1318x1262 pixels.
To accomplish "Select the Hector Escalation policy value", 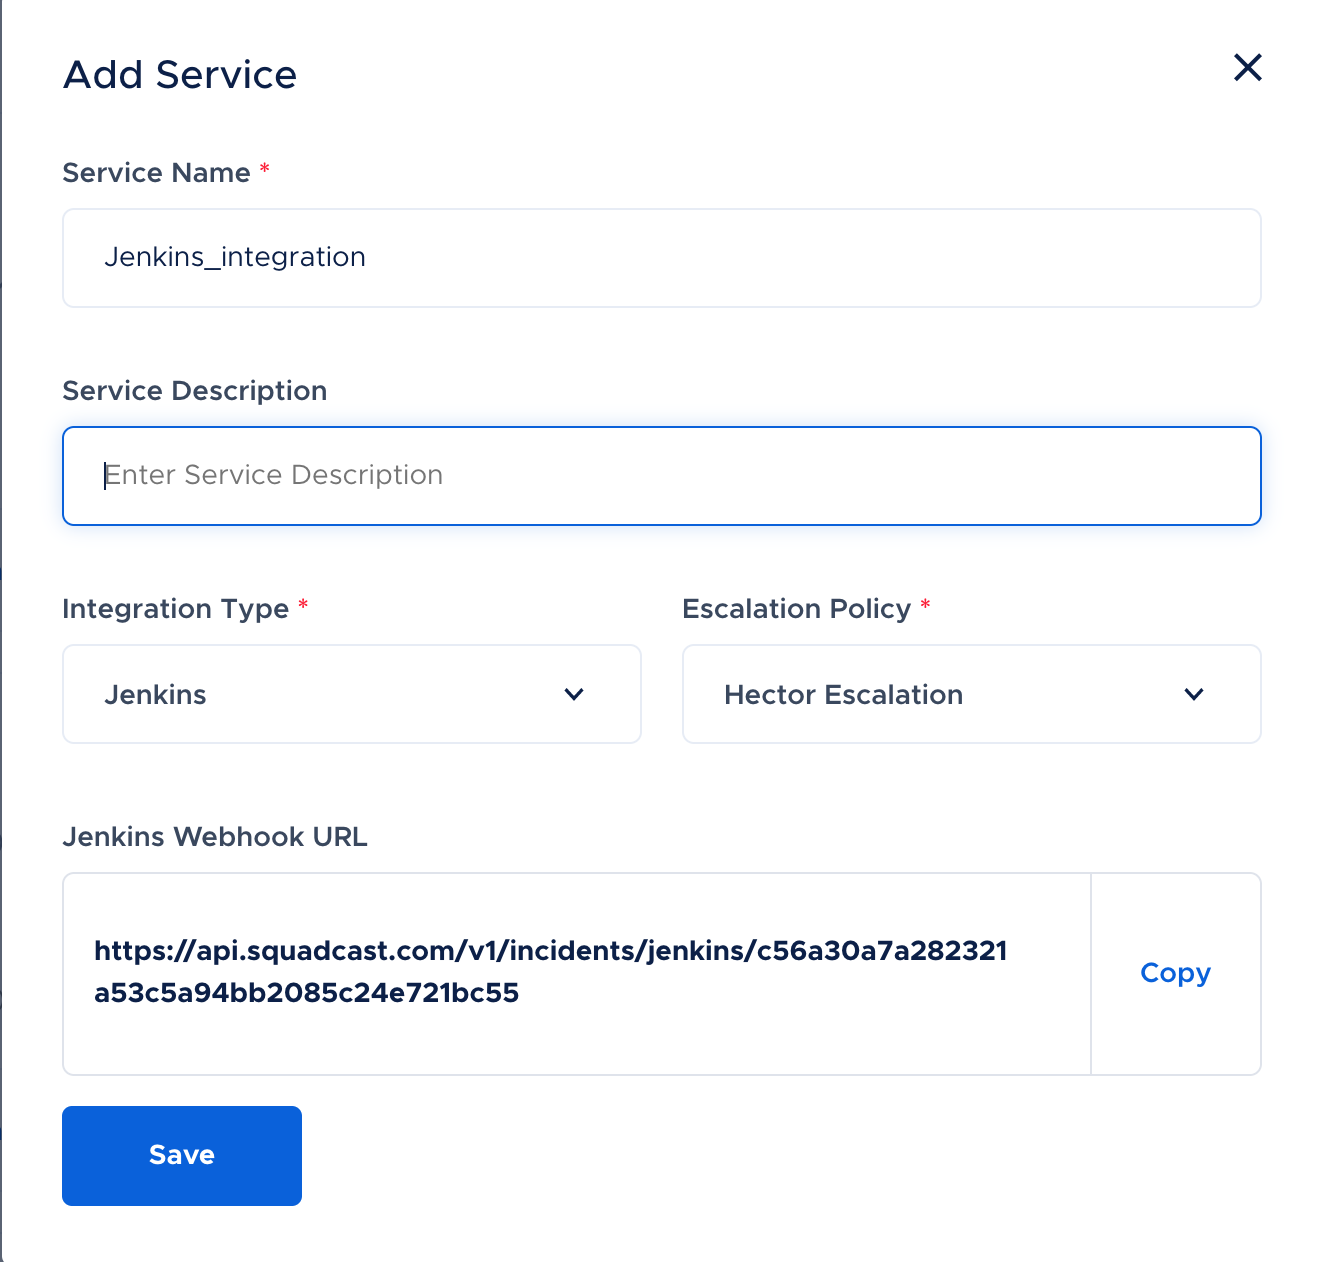I will click(843, 694).
